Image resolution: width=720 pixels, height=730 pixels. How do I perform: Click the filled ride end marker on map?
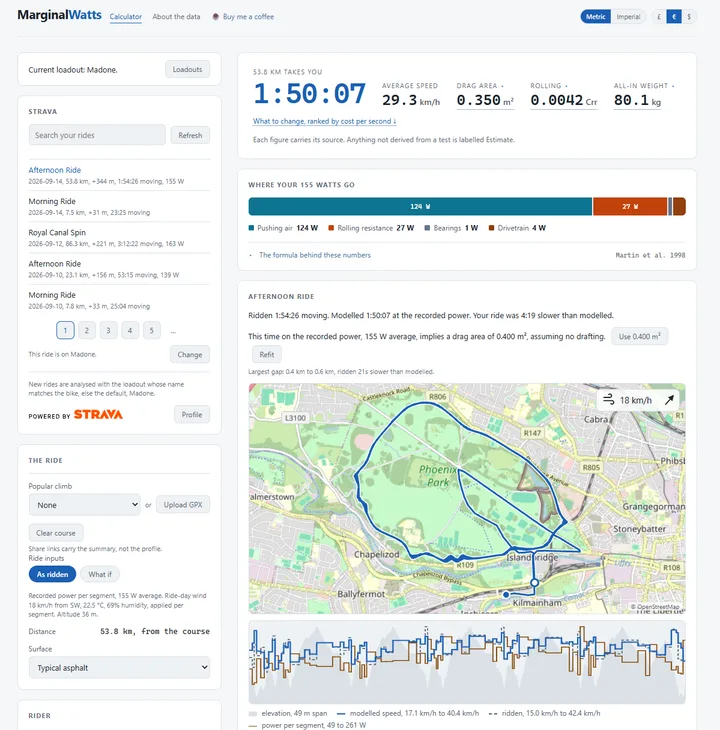(506, 595)
